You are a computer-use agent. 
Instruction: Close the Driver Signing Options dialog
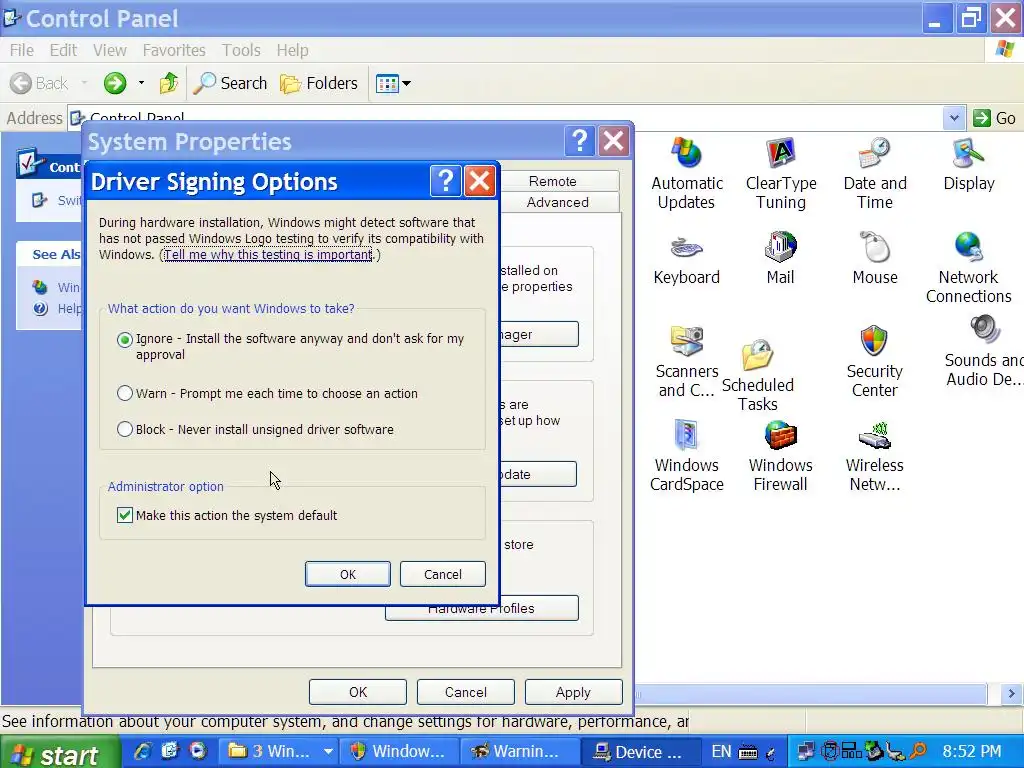click(480, 181)
